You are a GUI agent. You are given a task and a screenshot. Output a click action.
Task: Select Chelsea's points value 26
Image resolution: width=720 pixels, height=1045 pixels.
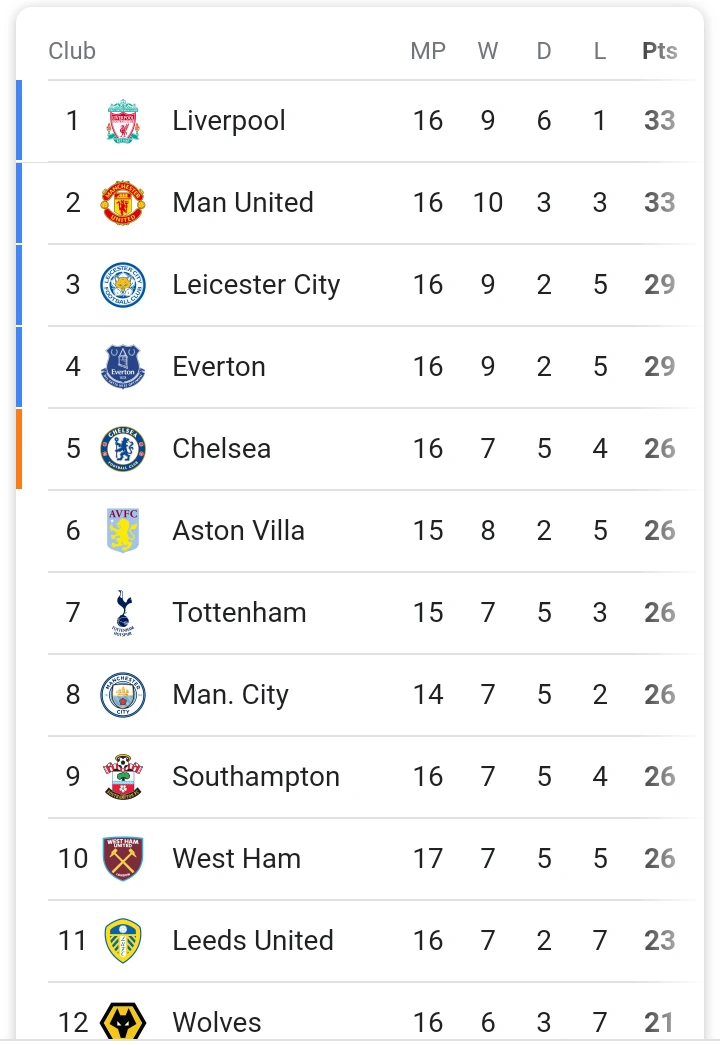coord(659,449)
